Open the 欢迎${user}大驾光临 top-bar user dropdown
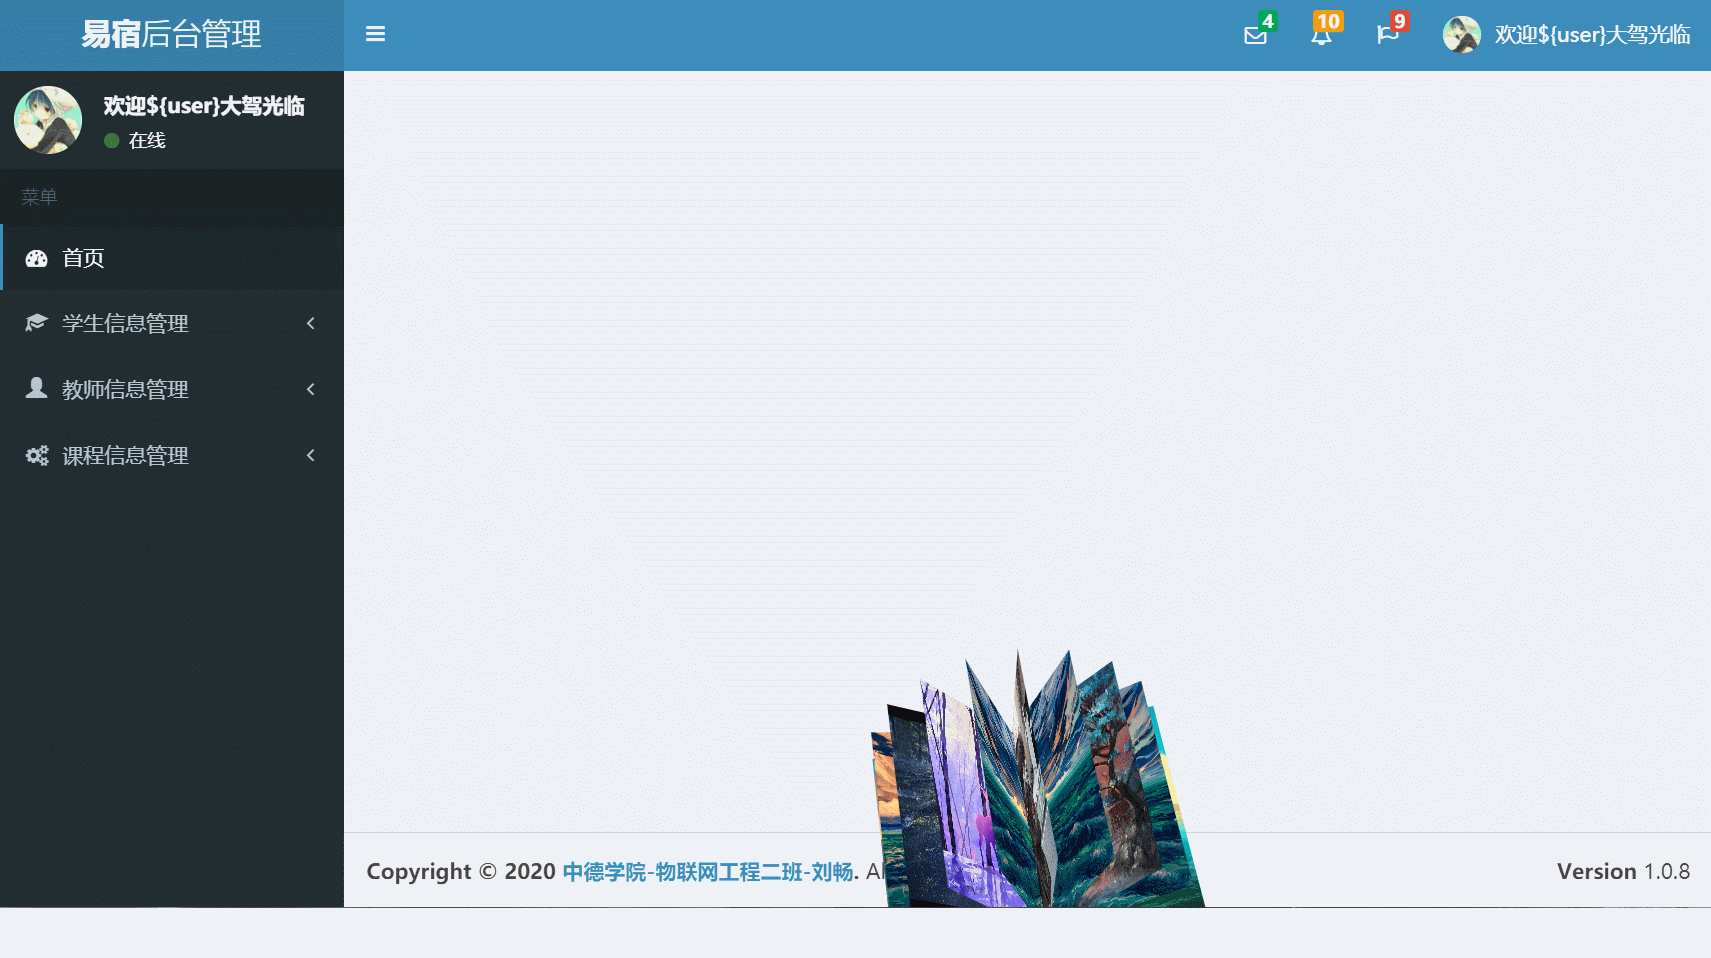 tap(1566, 35)
